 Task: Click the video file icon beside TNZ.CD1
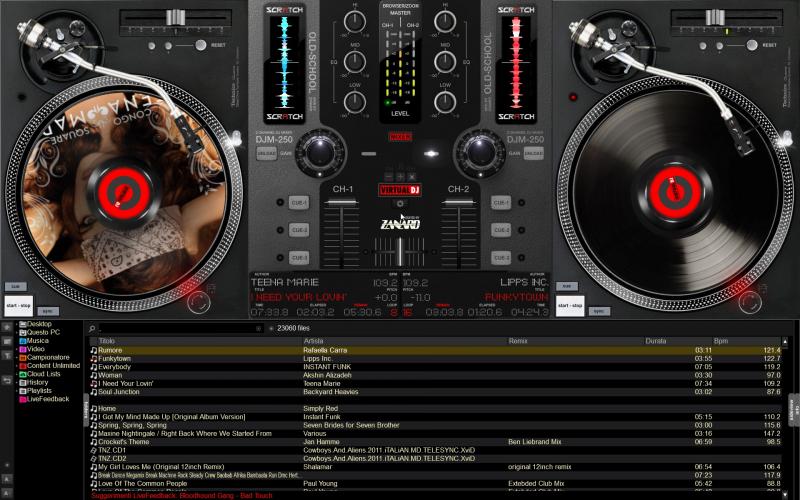(94, 451)
